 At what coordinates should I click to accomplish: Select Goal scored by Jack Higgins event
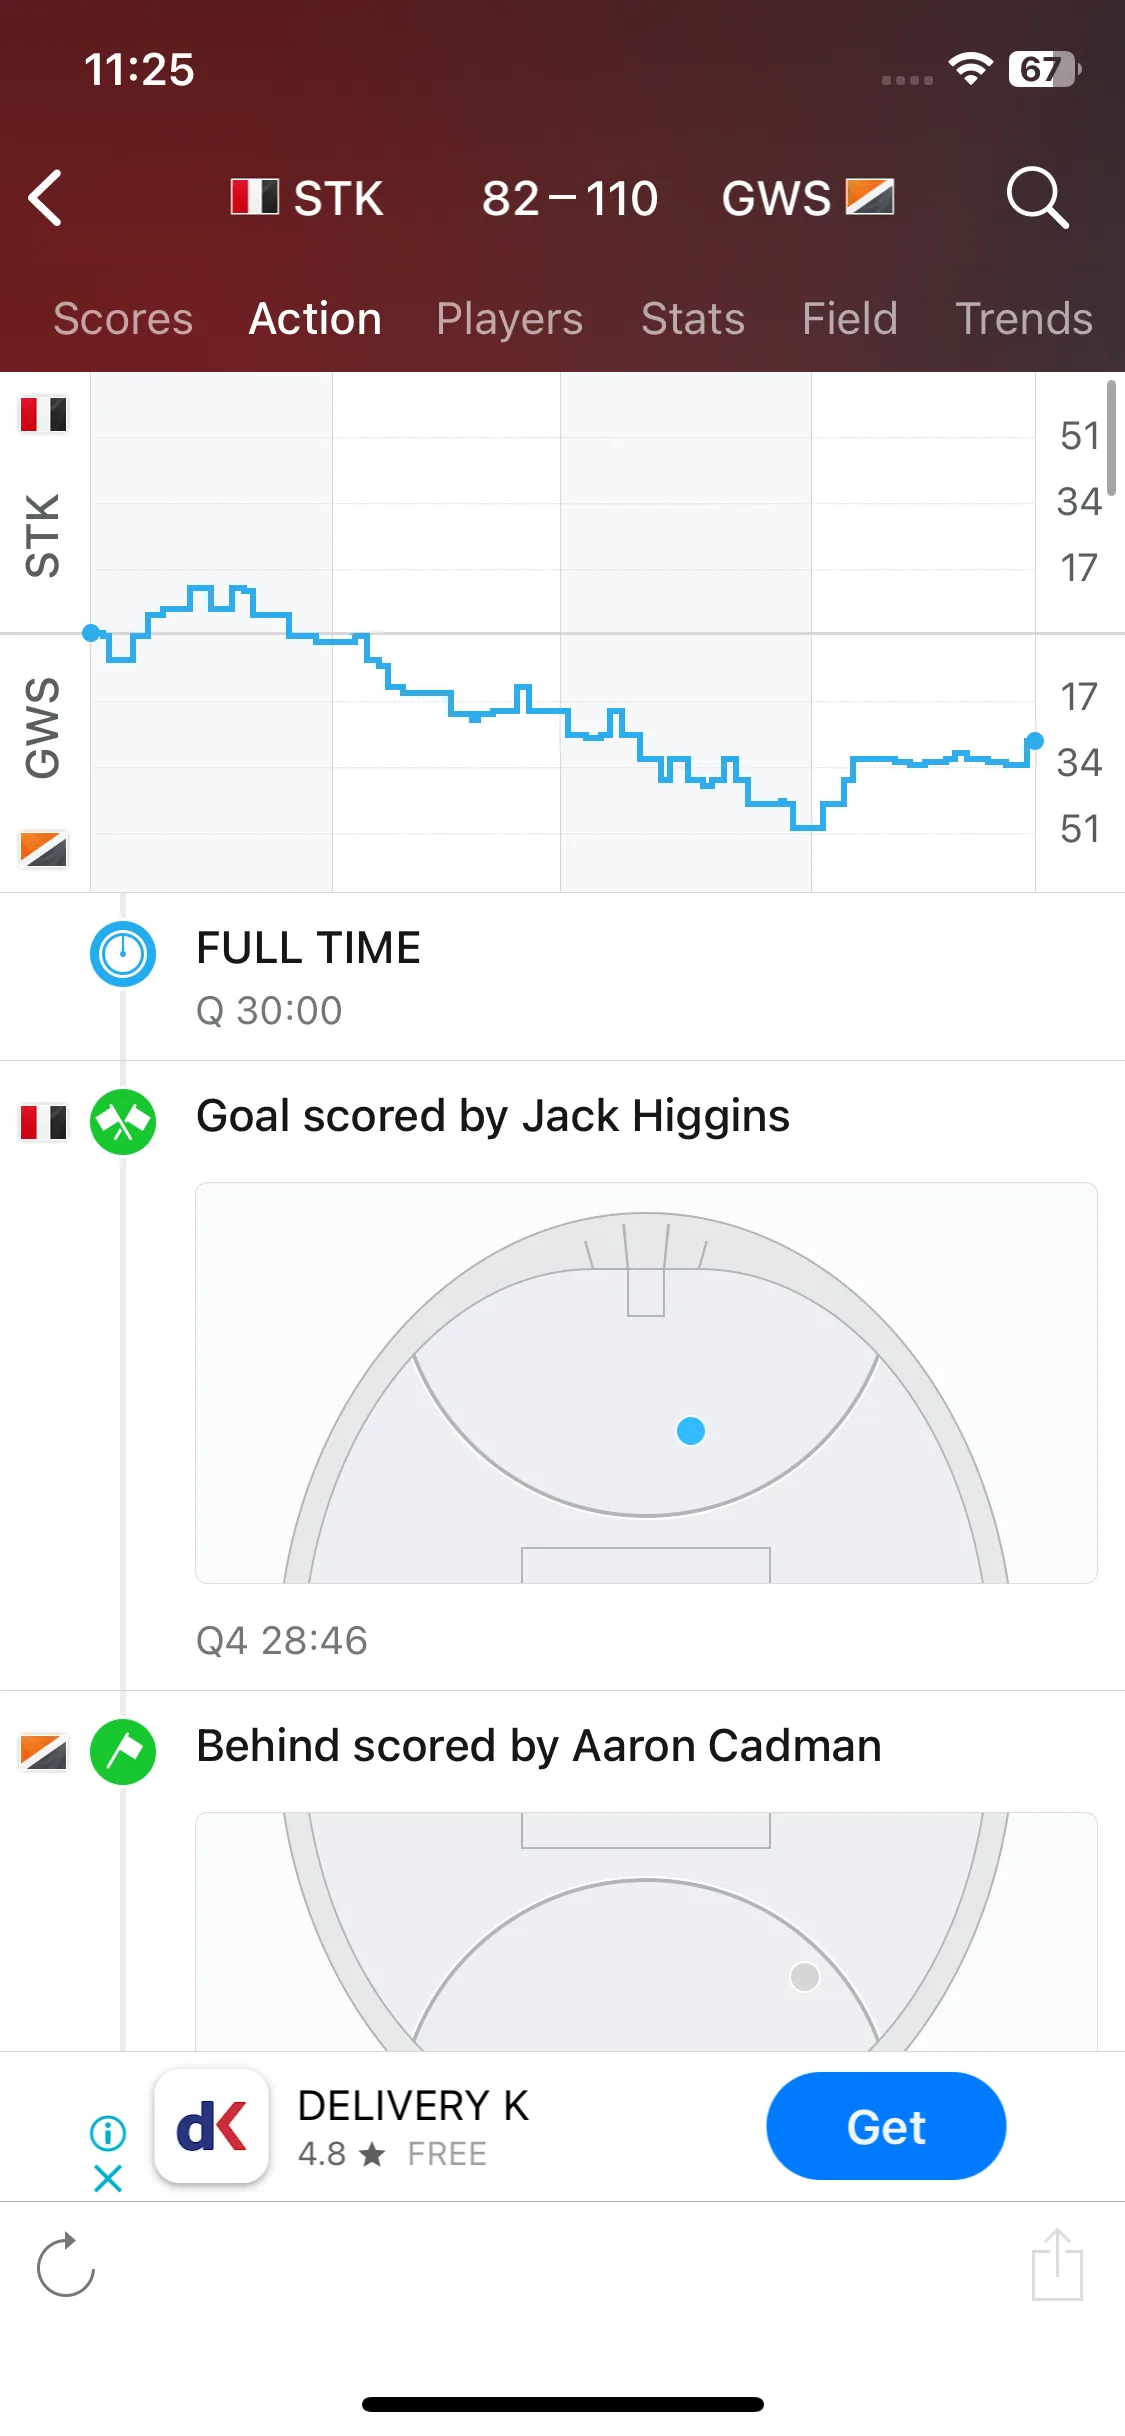(x=493, y=1116)
